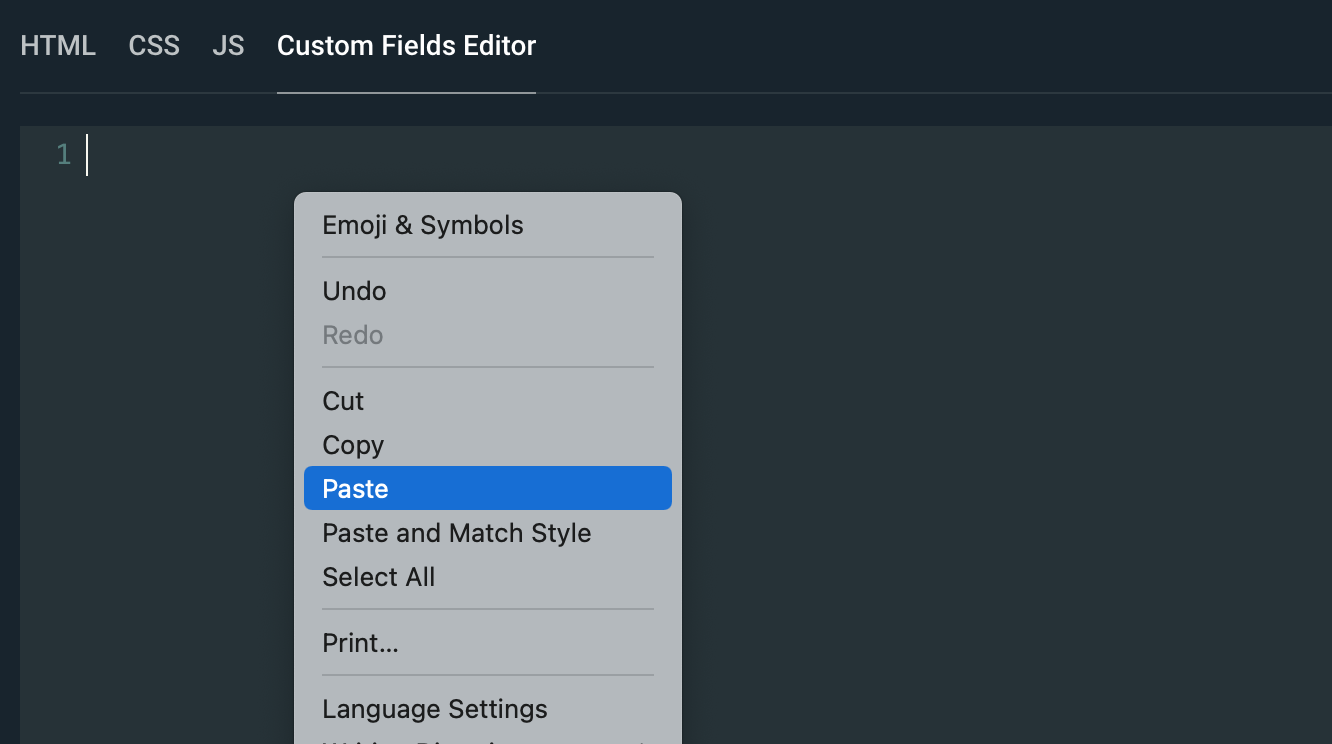Choose Emoji & Symbols from context menu
This screenshot has height=744, width=1332.
(423, 225)
